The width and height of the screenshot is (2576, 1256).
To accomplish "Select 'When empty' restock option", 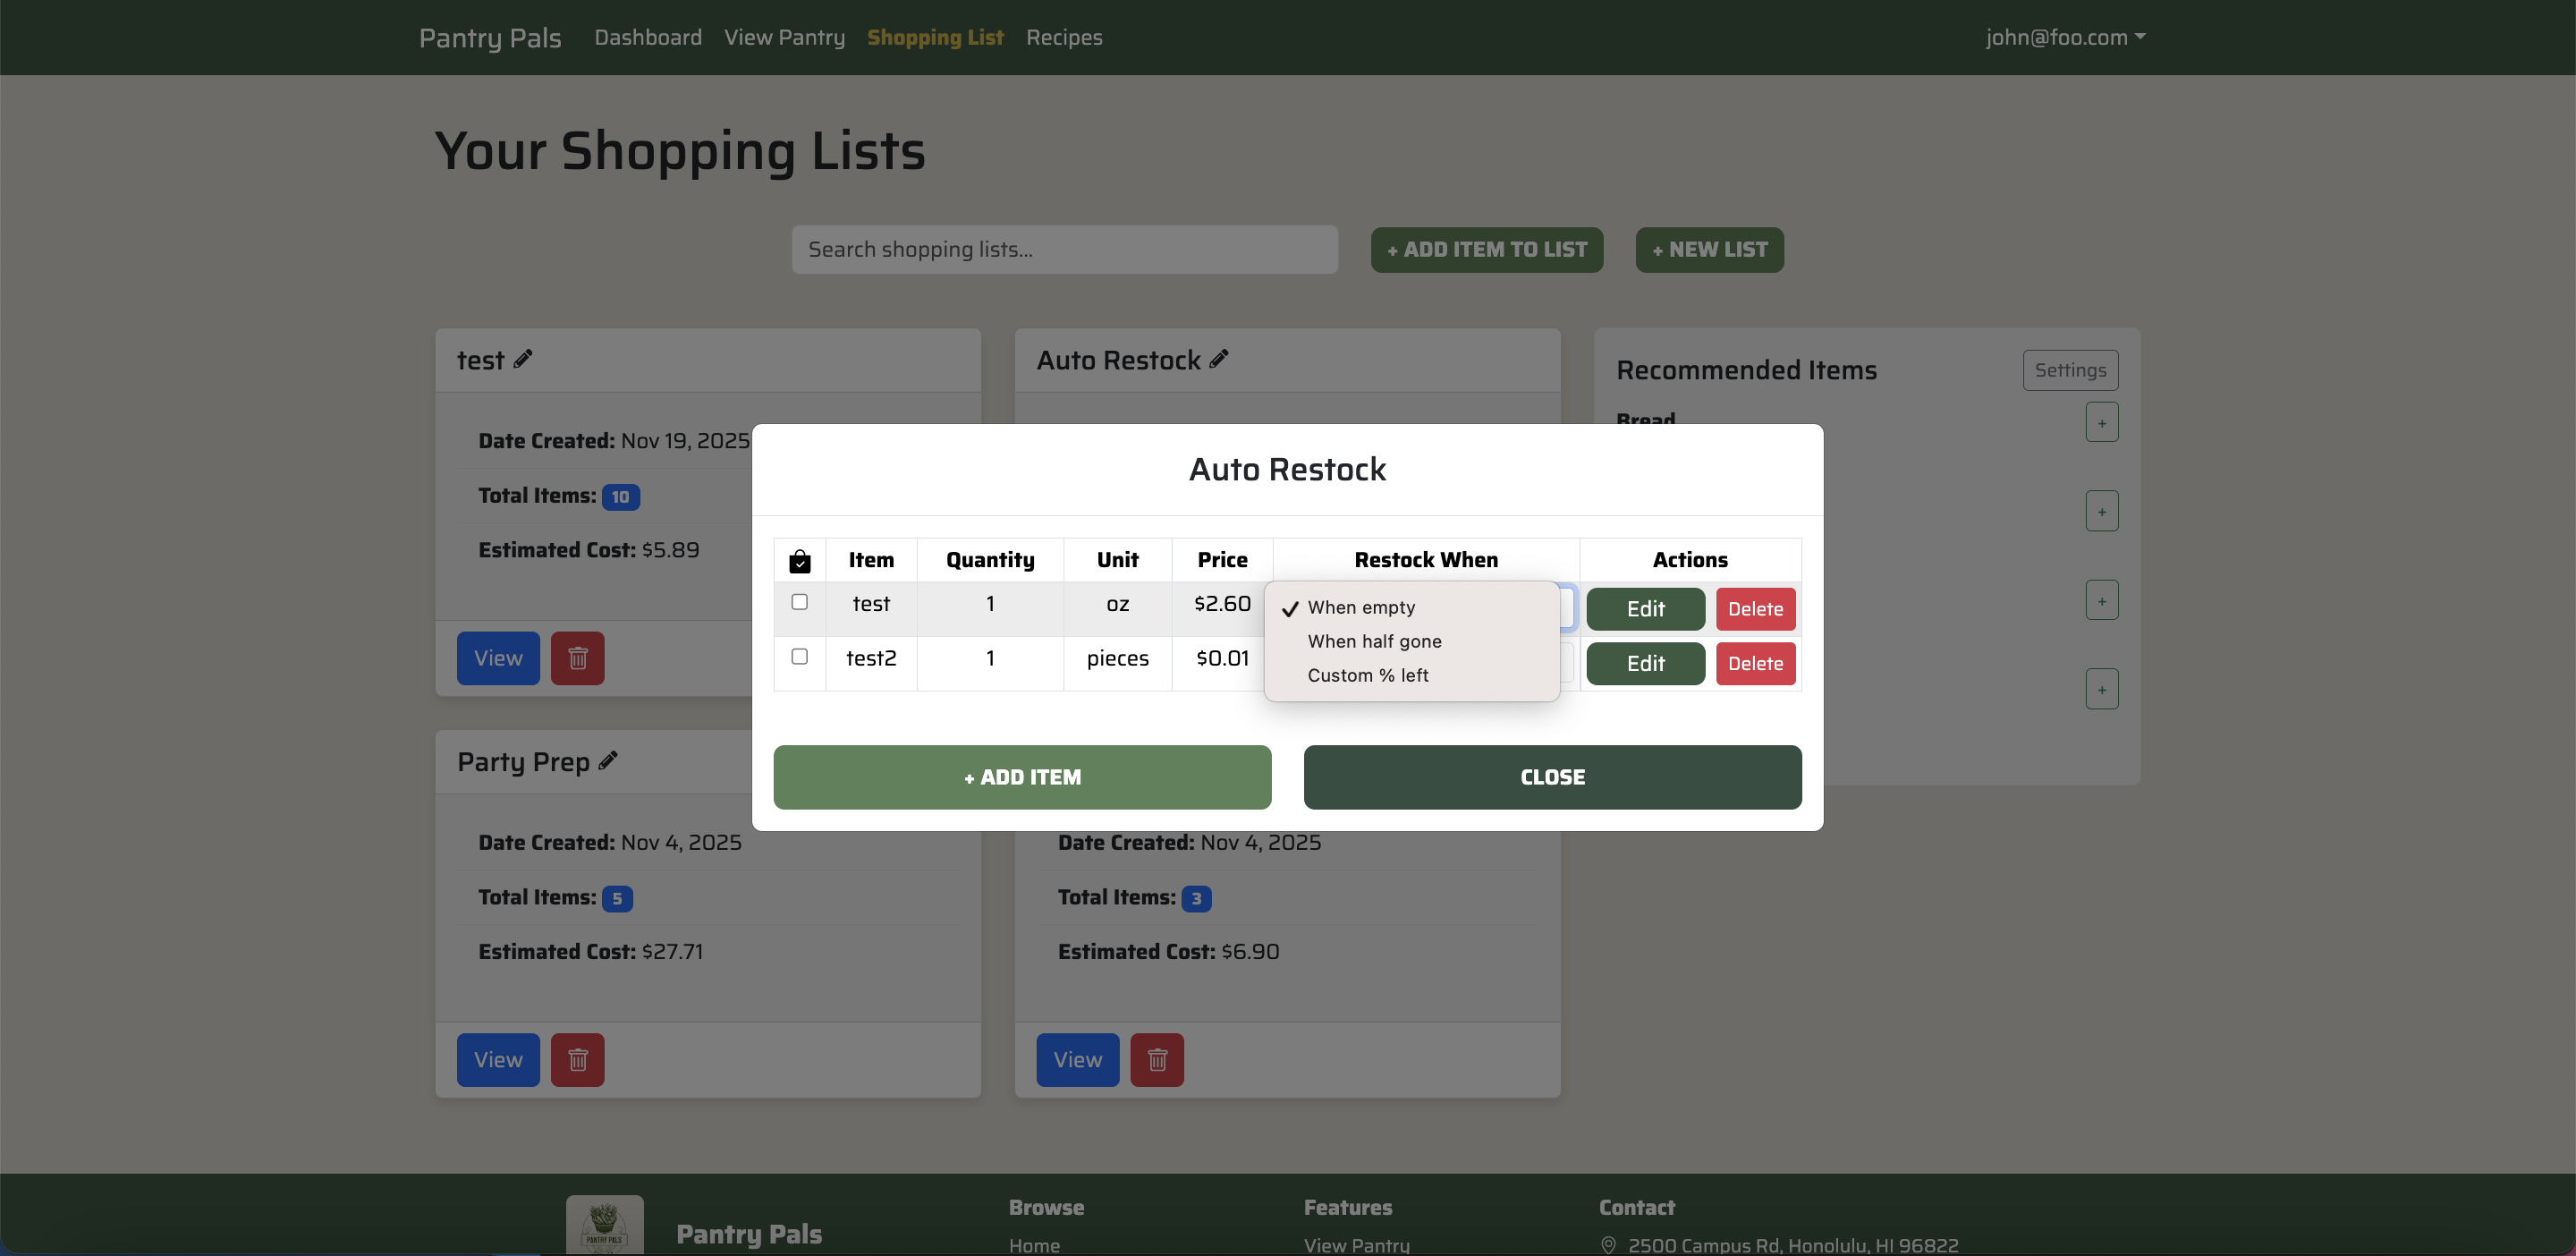I will pos(1361,608).
